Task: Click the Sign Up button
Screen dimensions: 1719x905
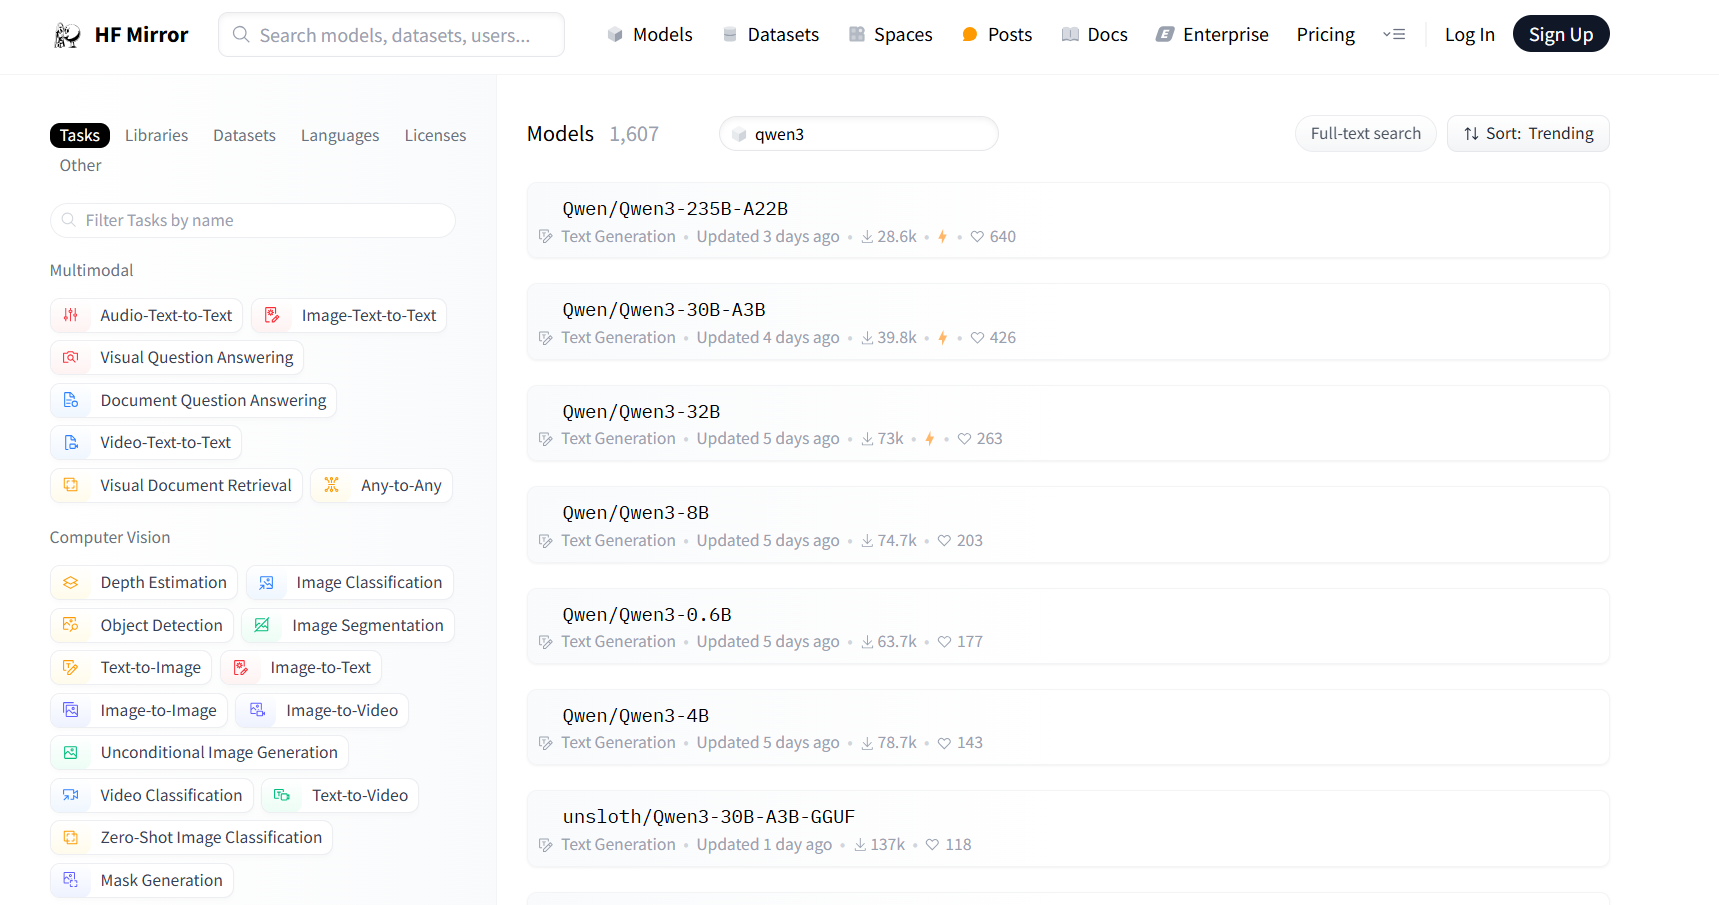Action: [x=1561, y=34]
